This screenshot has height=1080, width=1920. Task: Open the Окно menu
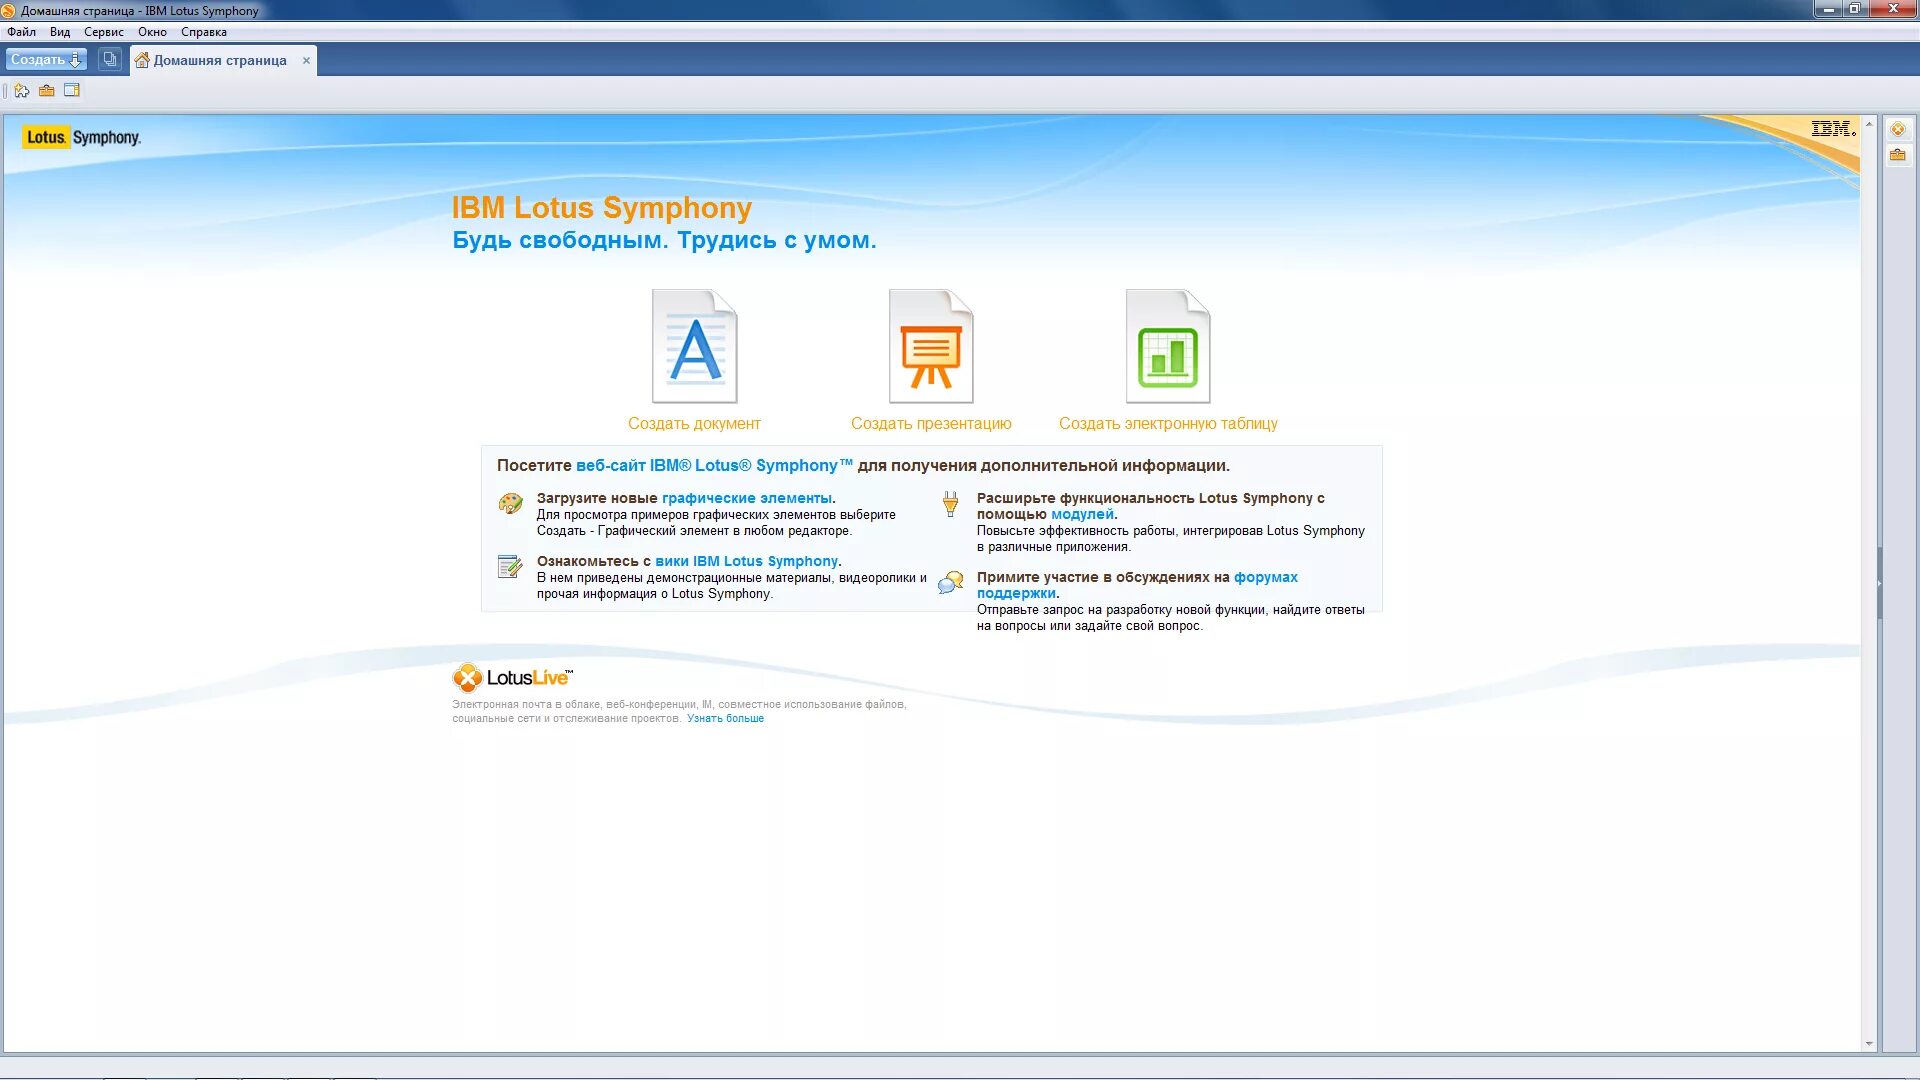(x=152, y=32)
